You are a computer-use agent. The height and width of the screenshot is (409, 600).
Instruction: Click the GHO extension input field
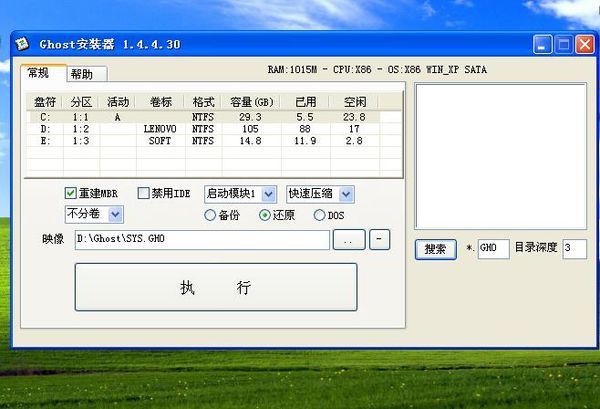(x=494, y=249)
